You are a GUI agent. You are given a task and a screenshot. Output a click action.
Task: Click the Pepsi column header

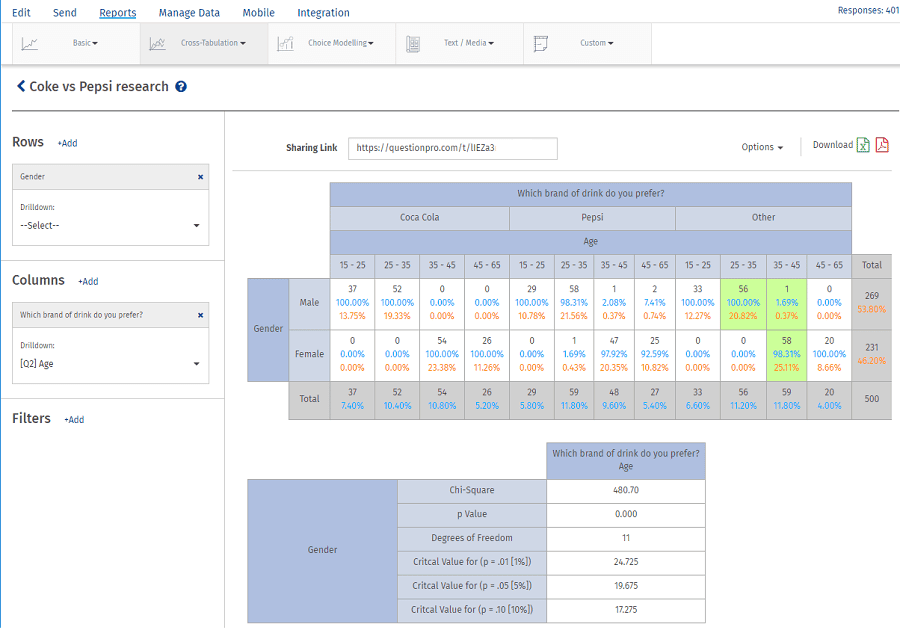click(x=592, y=218)
